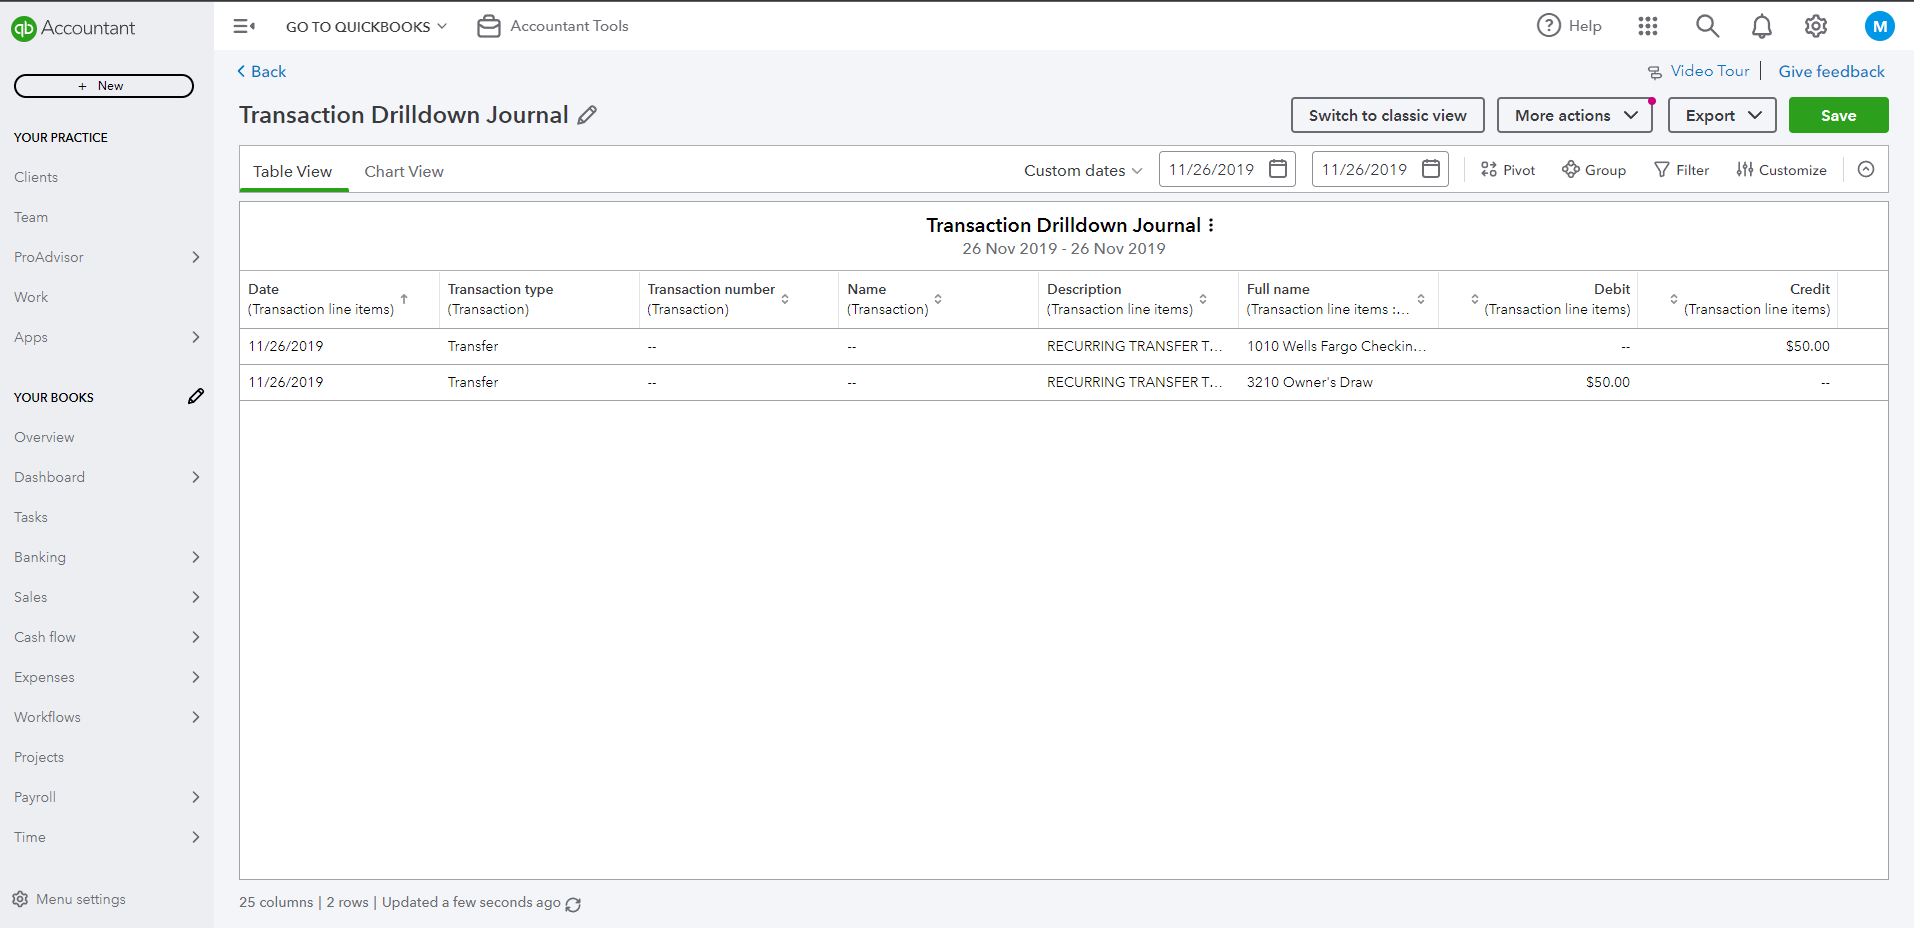Click the start date input field
The width and height of the screenshot is (1914, 928).
[x=1227, y=169]
